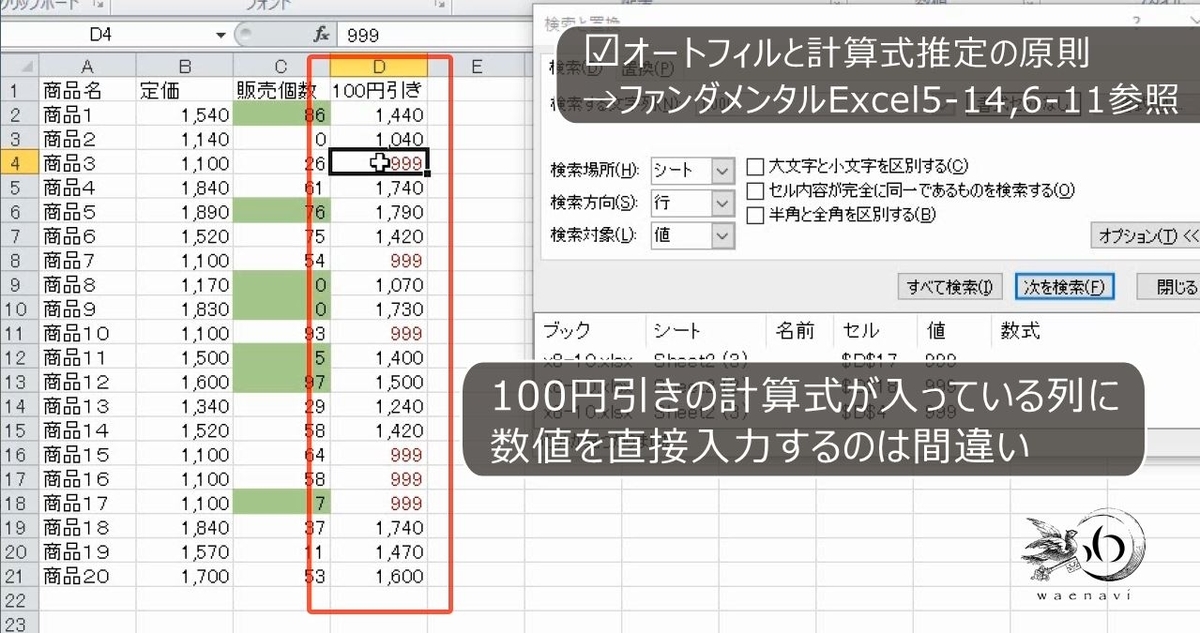Click the 次を検索 button
The image size is (1200, 633).
[x=1062, y=286]
